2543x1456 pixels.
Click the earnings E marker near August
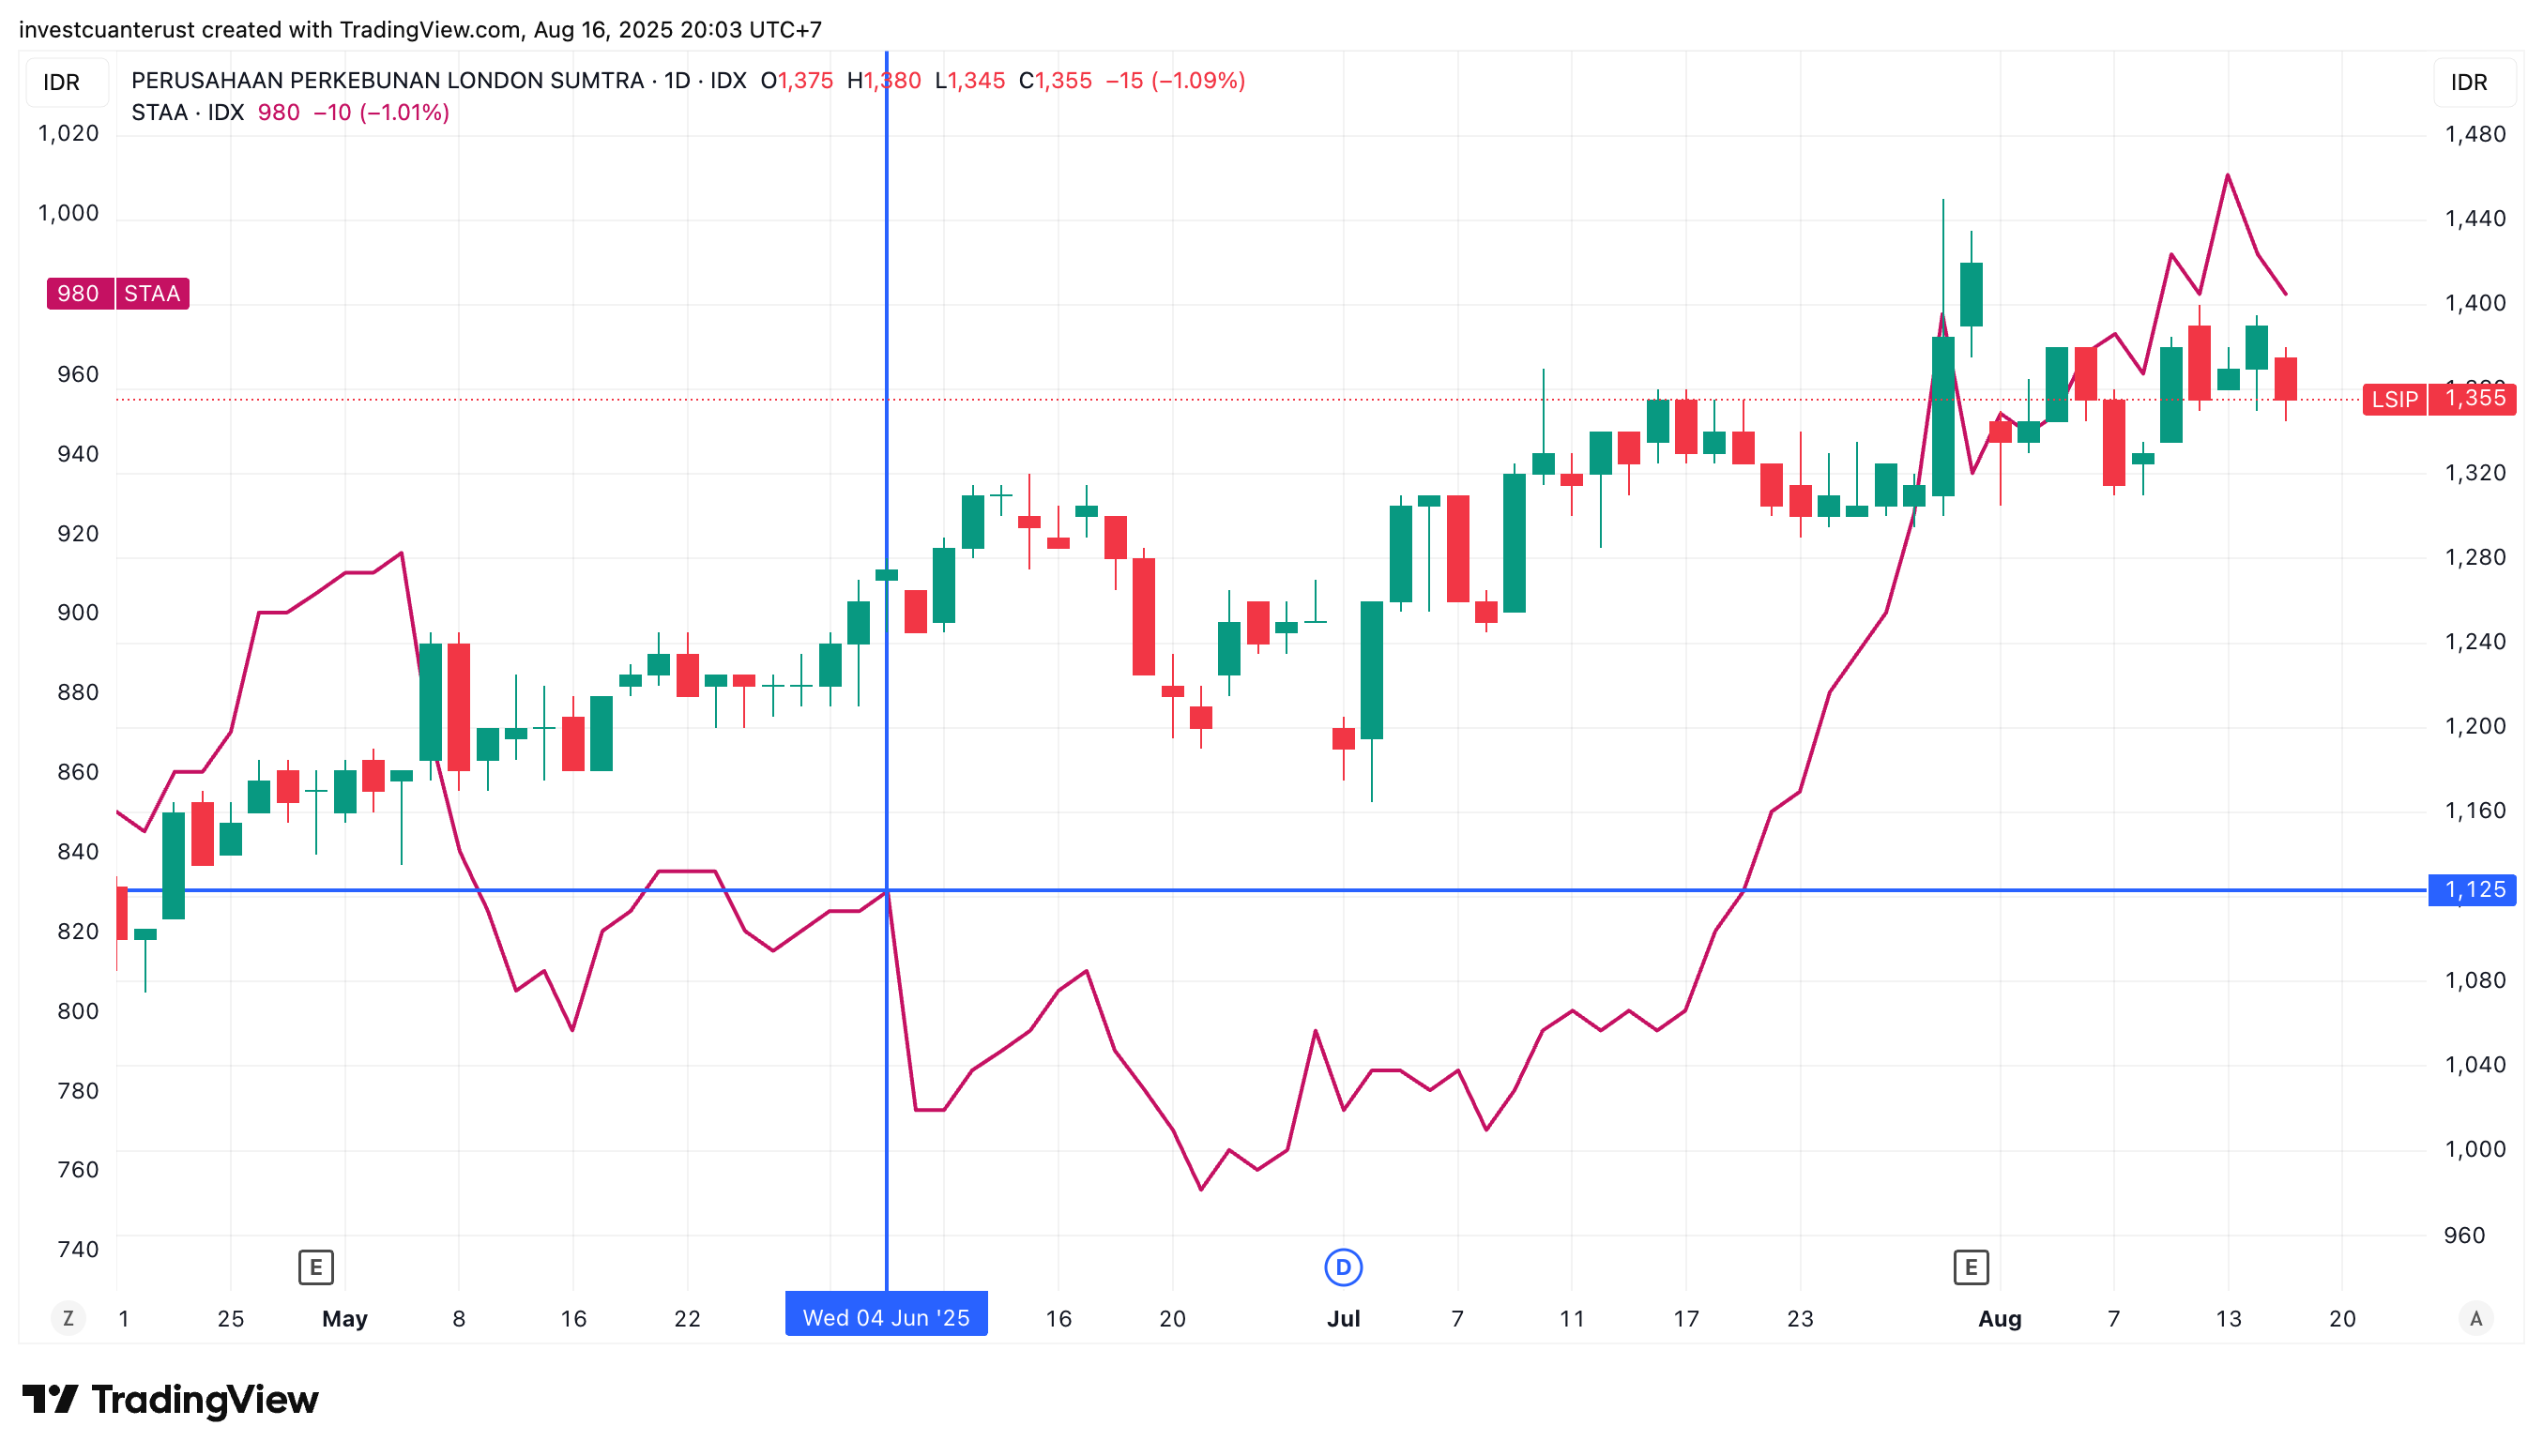[x=1970, y=1267]
